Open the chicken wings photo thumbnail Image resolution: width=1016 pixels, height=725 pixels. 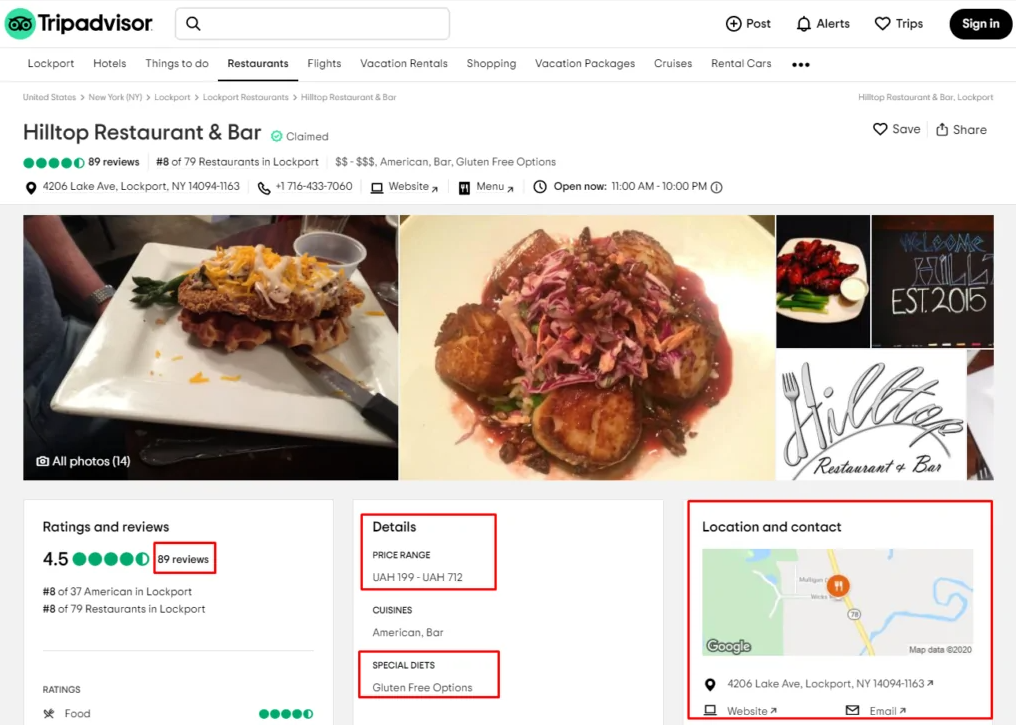(823, 281)
